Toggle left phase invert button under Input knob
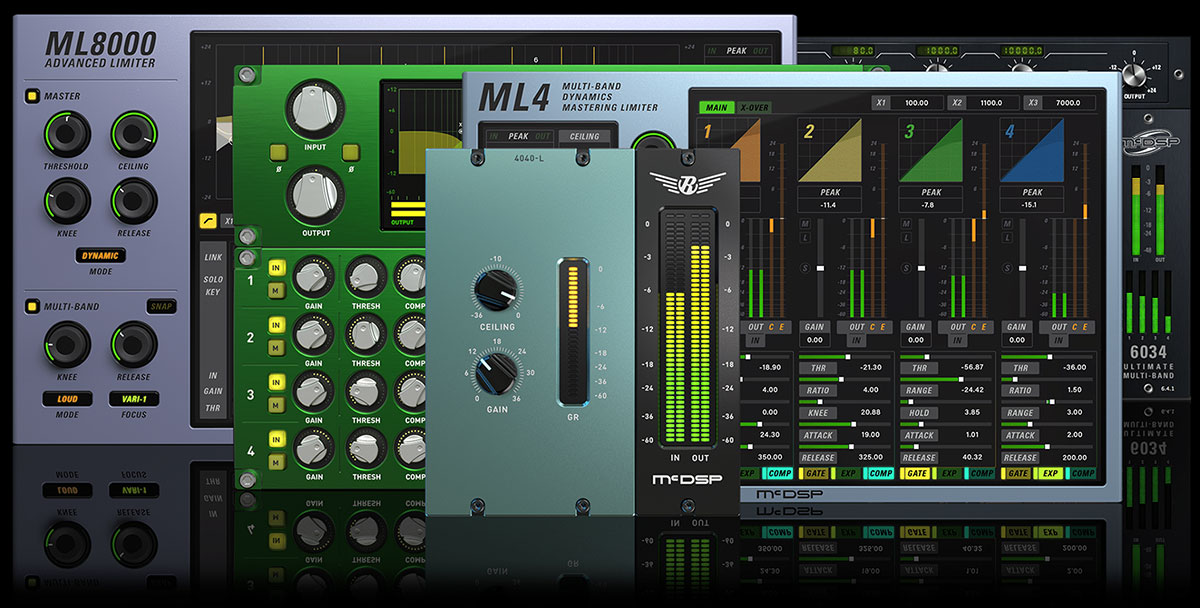Image resolution: width=1200 pixels, height=608 pixels. pos(276,152)
